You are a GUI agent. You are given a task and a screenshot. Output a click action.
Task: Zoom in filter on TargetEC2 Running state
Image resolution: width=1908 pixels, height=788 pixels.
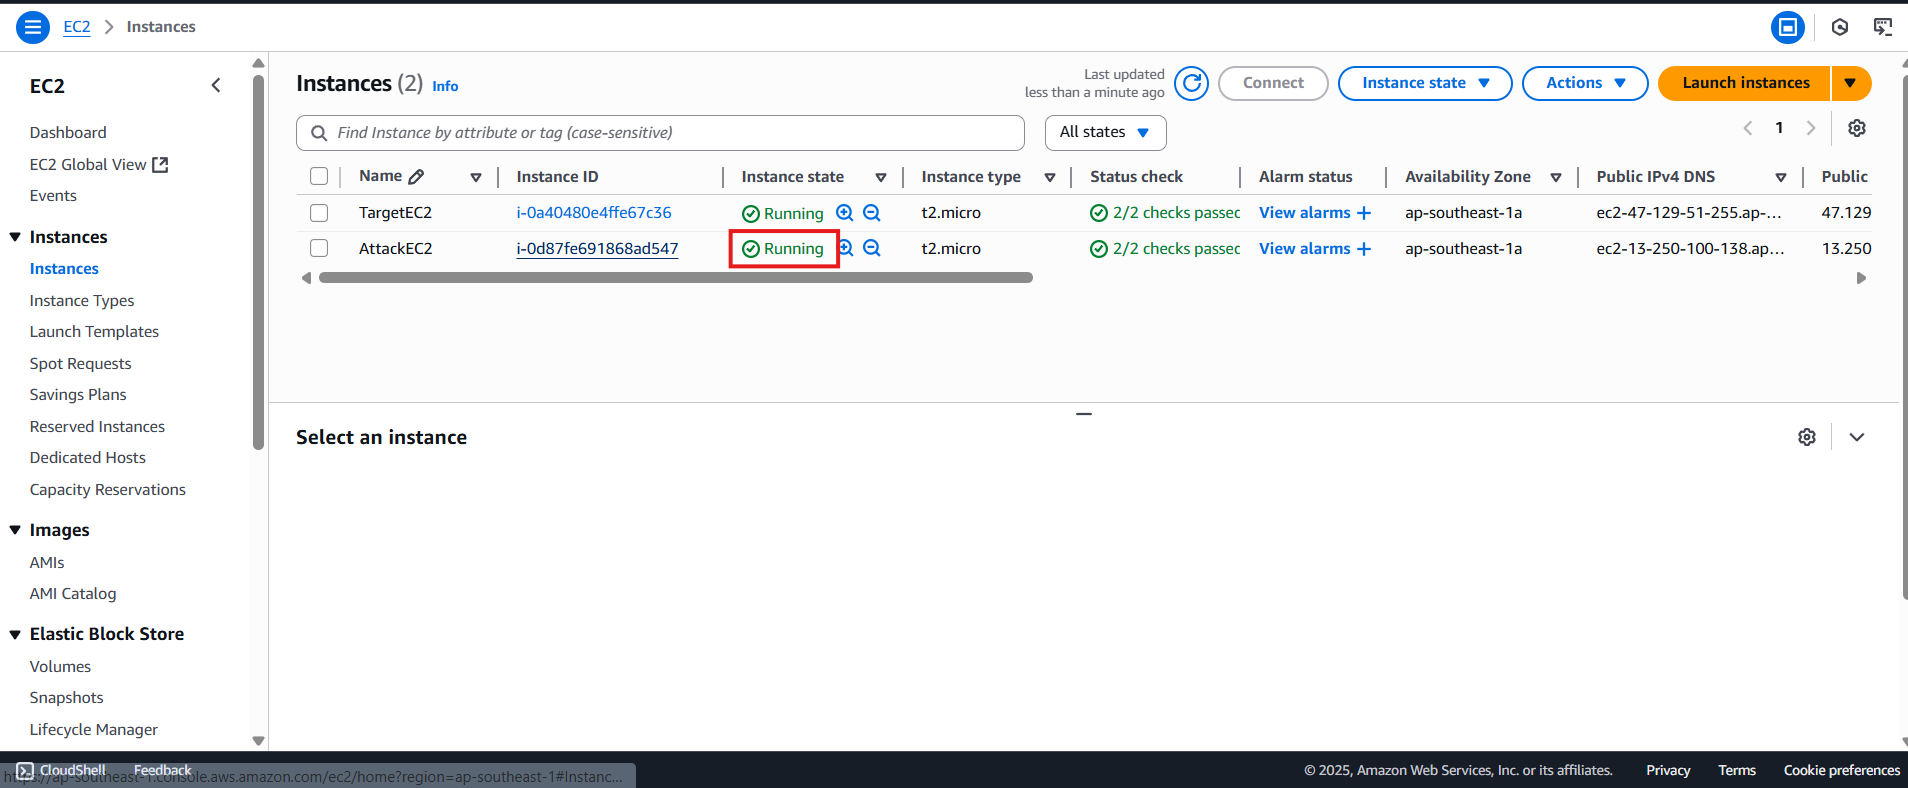[x=845, y=213]
